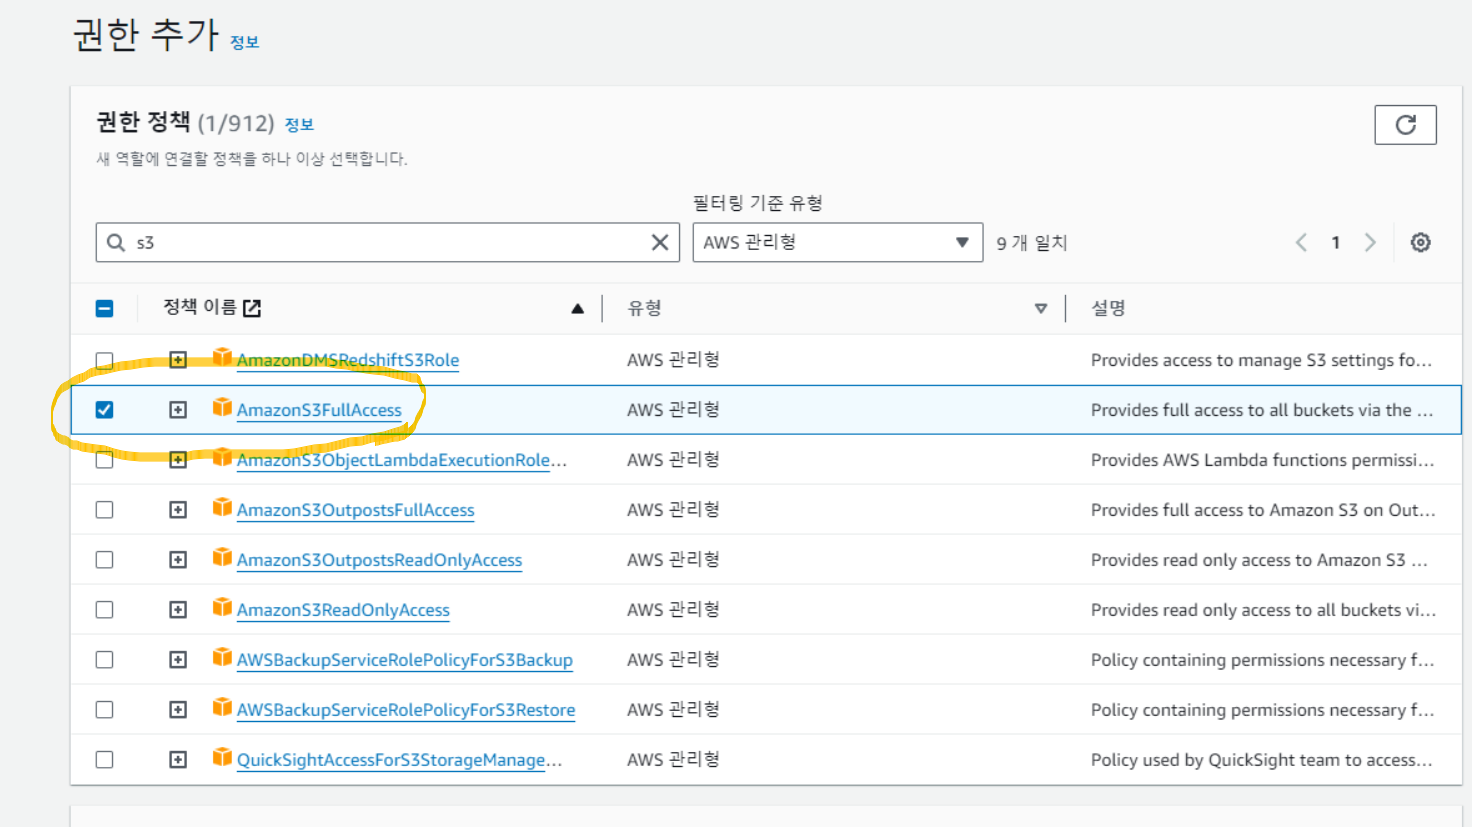Image resolution: width=1472 pixels, height=827 pixels.
Task: Open 정보 link beside 권한 추가 heading
Action: (x=245, y=42)
